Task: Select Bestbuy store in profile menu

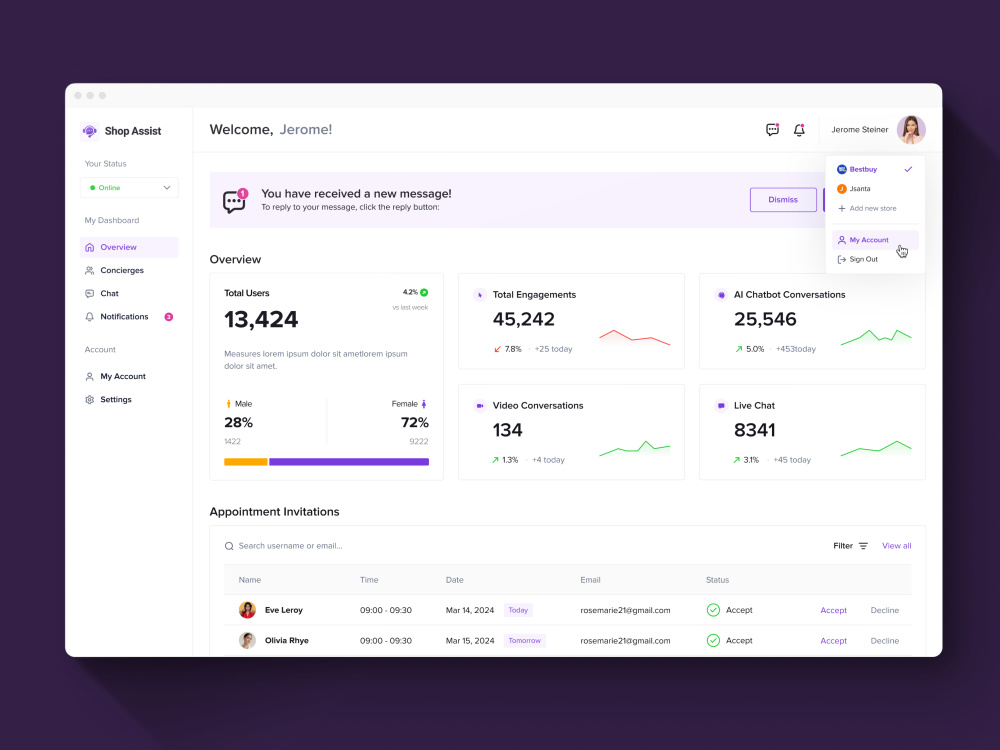Action: (875, 169)
